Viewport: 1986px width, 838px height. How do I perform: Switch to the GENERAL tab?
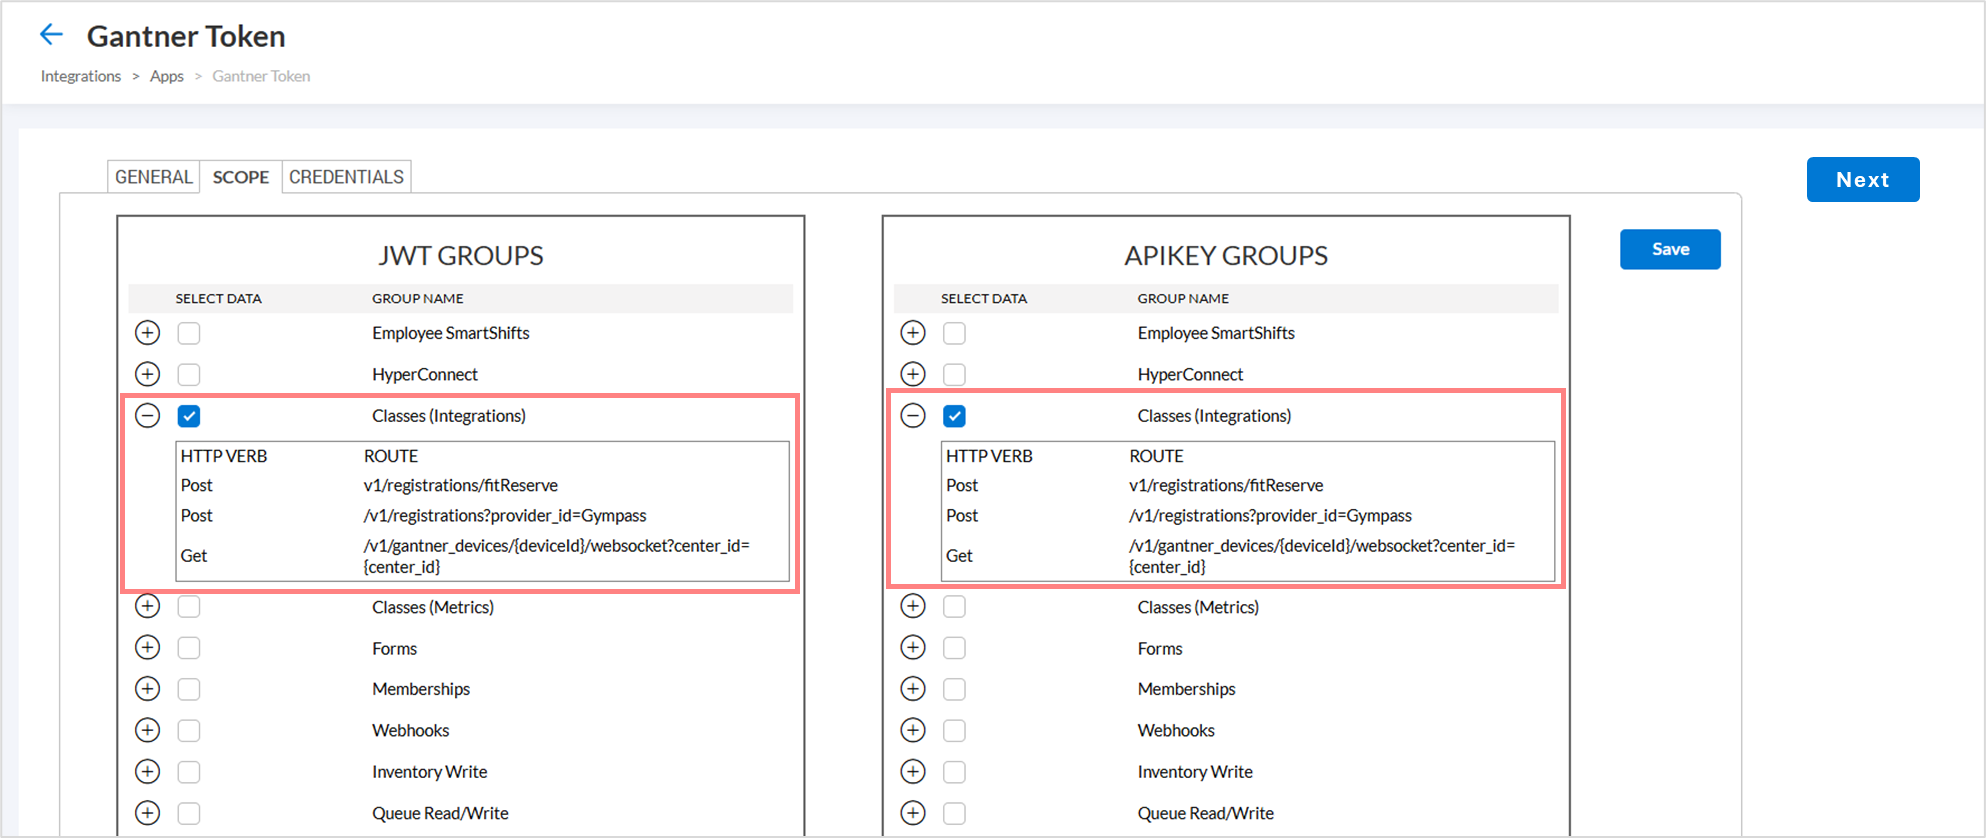point(154,177)
